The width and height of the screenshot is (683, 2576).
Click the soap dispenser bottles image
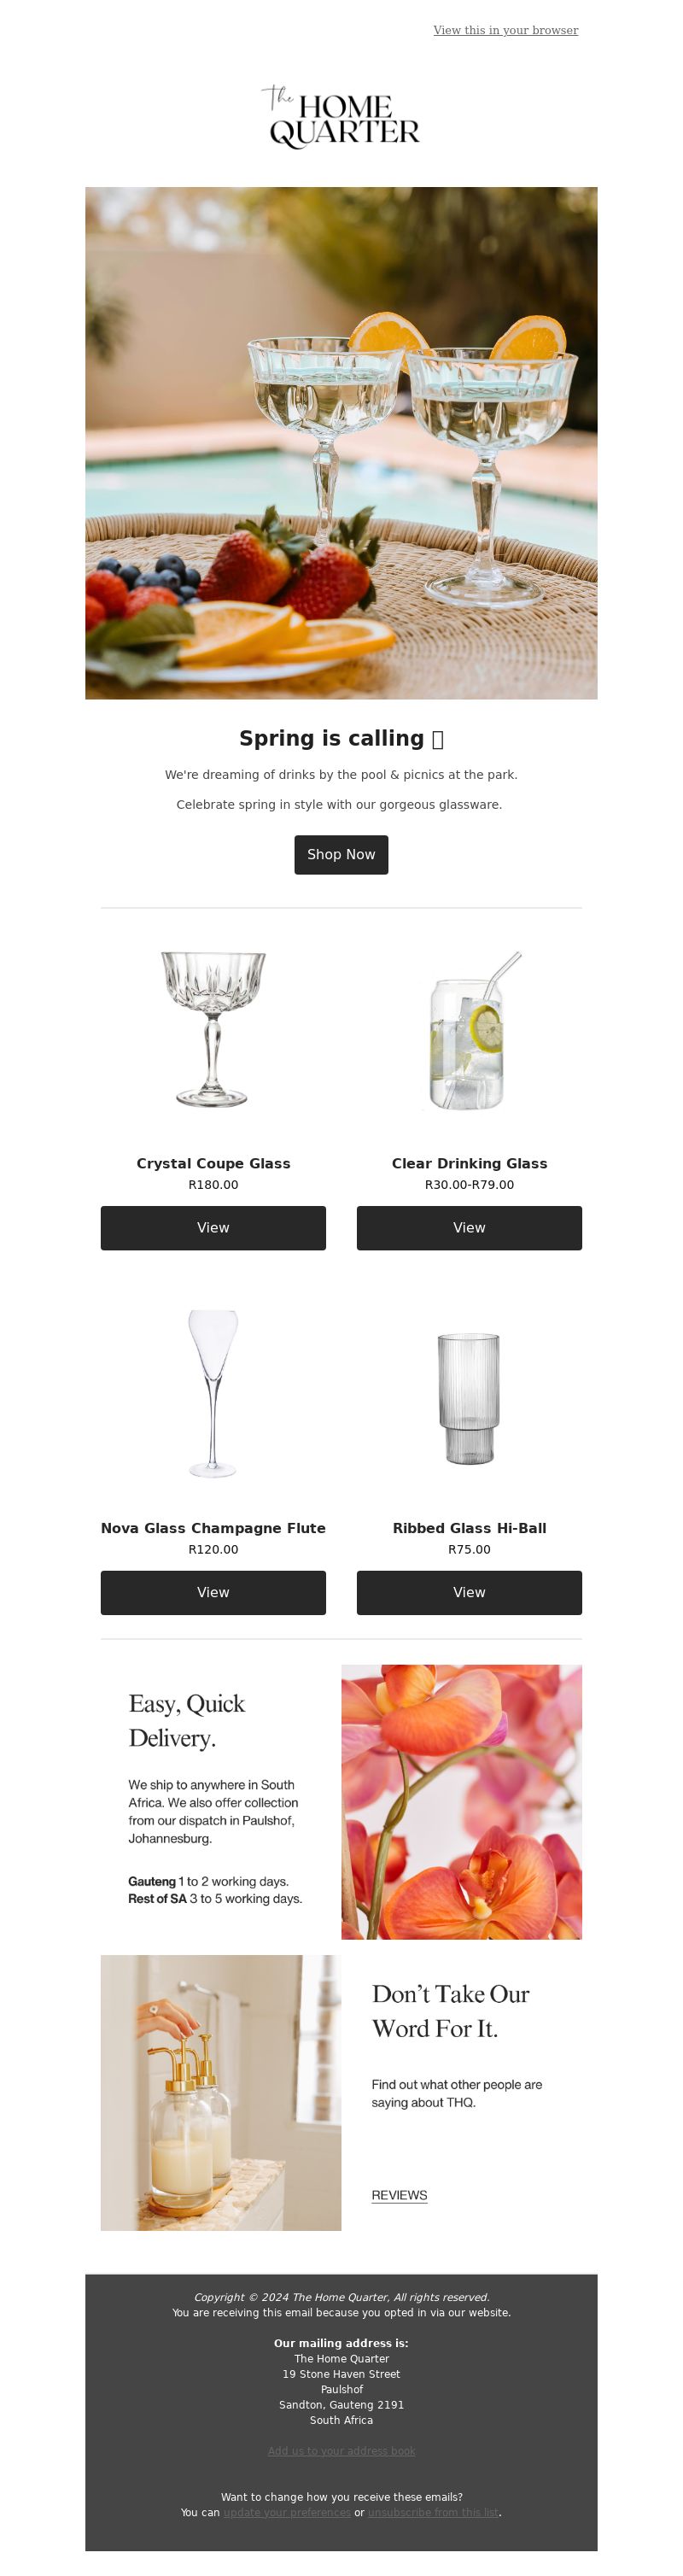(x=221, y=2092)
